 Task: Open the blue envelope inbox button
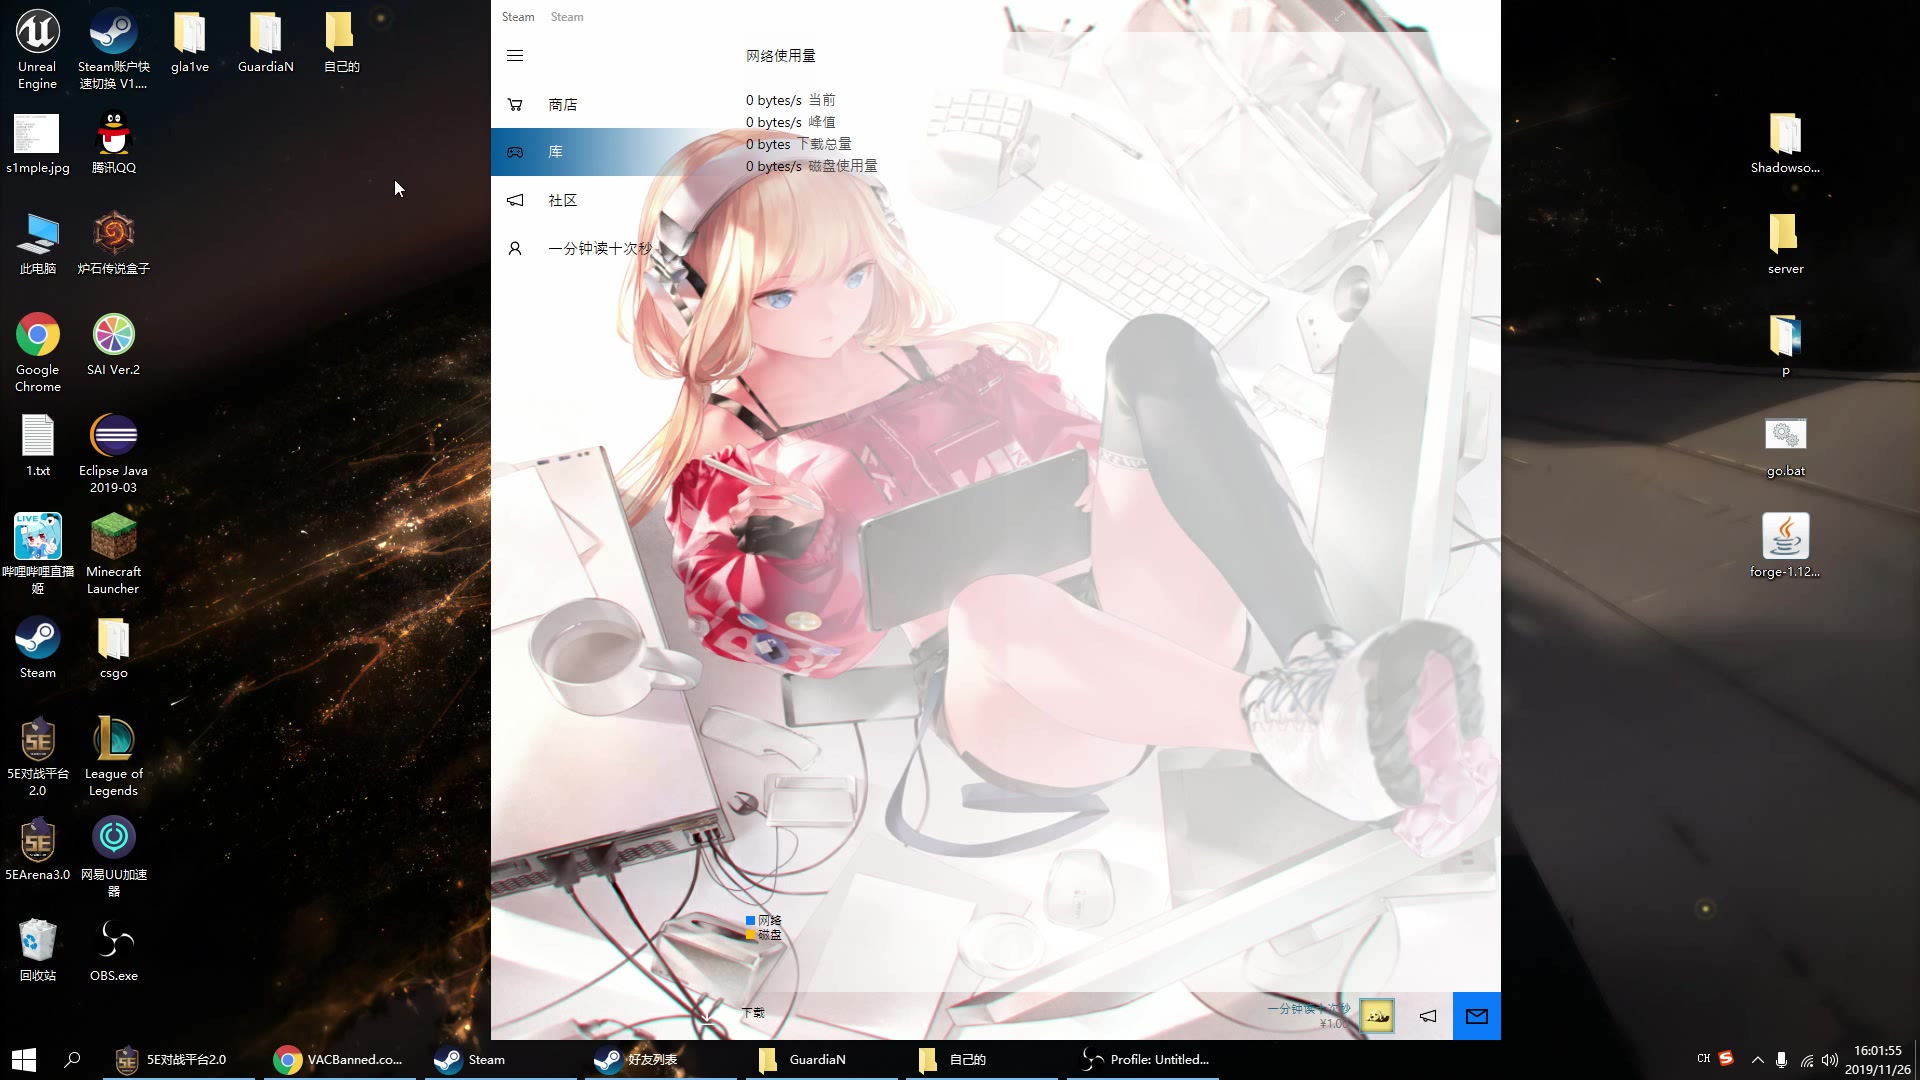tap(1477, 1016)
